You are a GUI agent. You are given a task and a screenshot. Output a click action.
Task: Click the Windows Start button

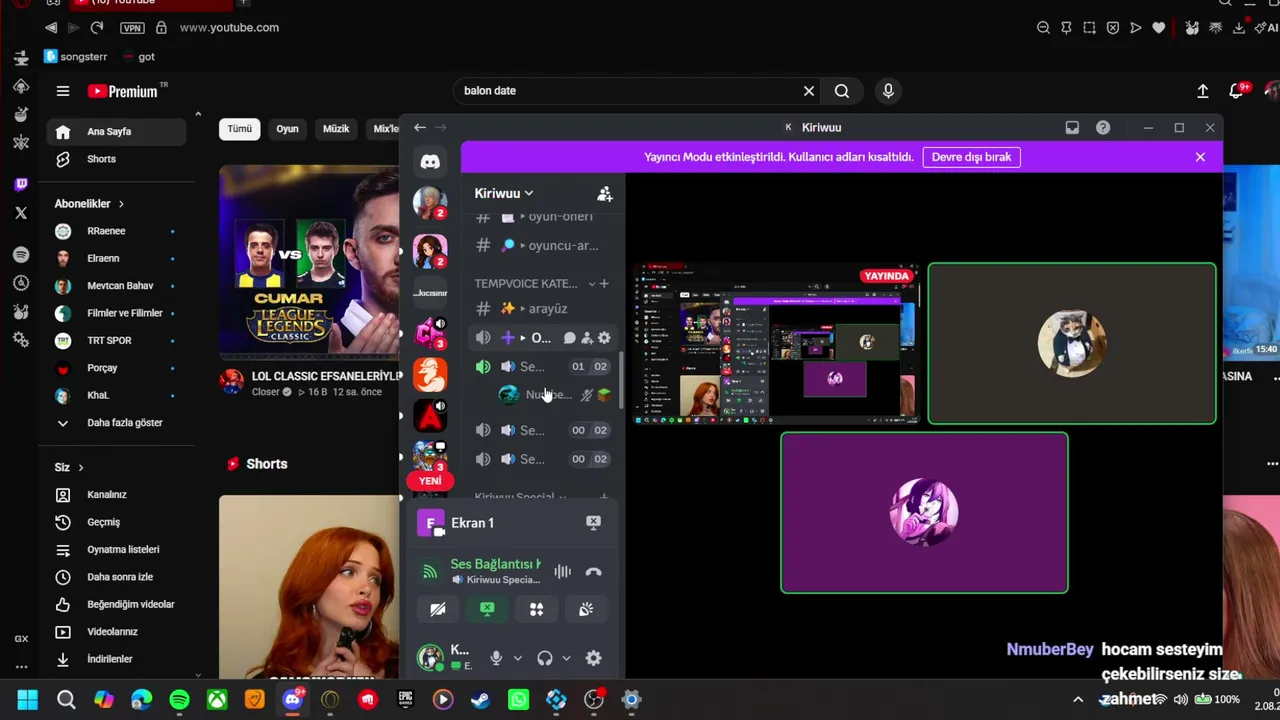[28, 700]
